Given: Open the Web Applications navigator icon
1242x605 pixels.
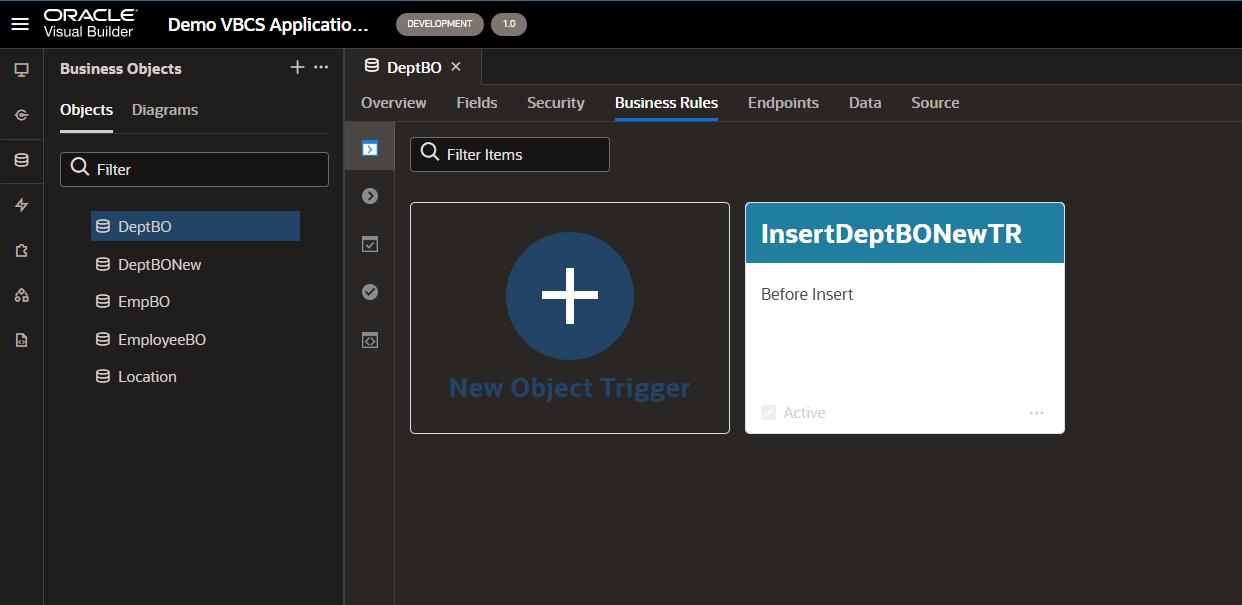Looking at the screenshot, I should [x=21, y=70].
